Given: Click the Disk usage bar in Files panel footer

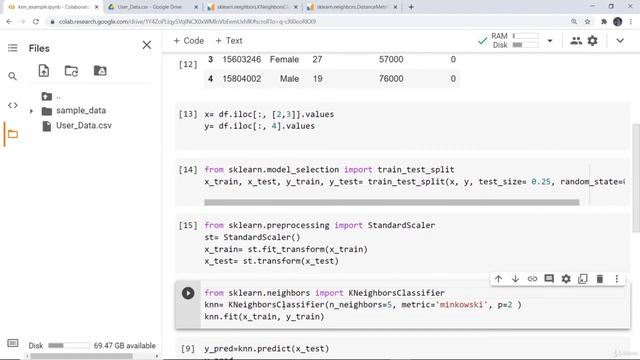Looking at the screenshot, I should 69,346.
